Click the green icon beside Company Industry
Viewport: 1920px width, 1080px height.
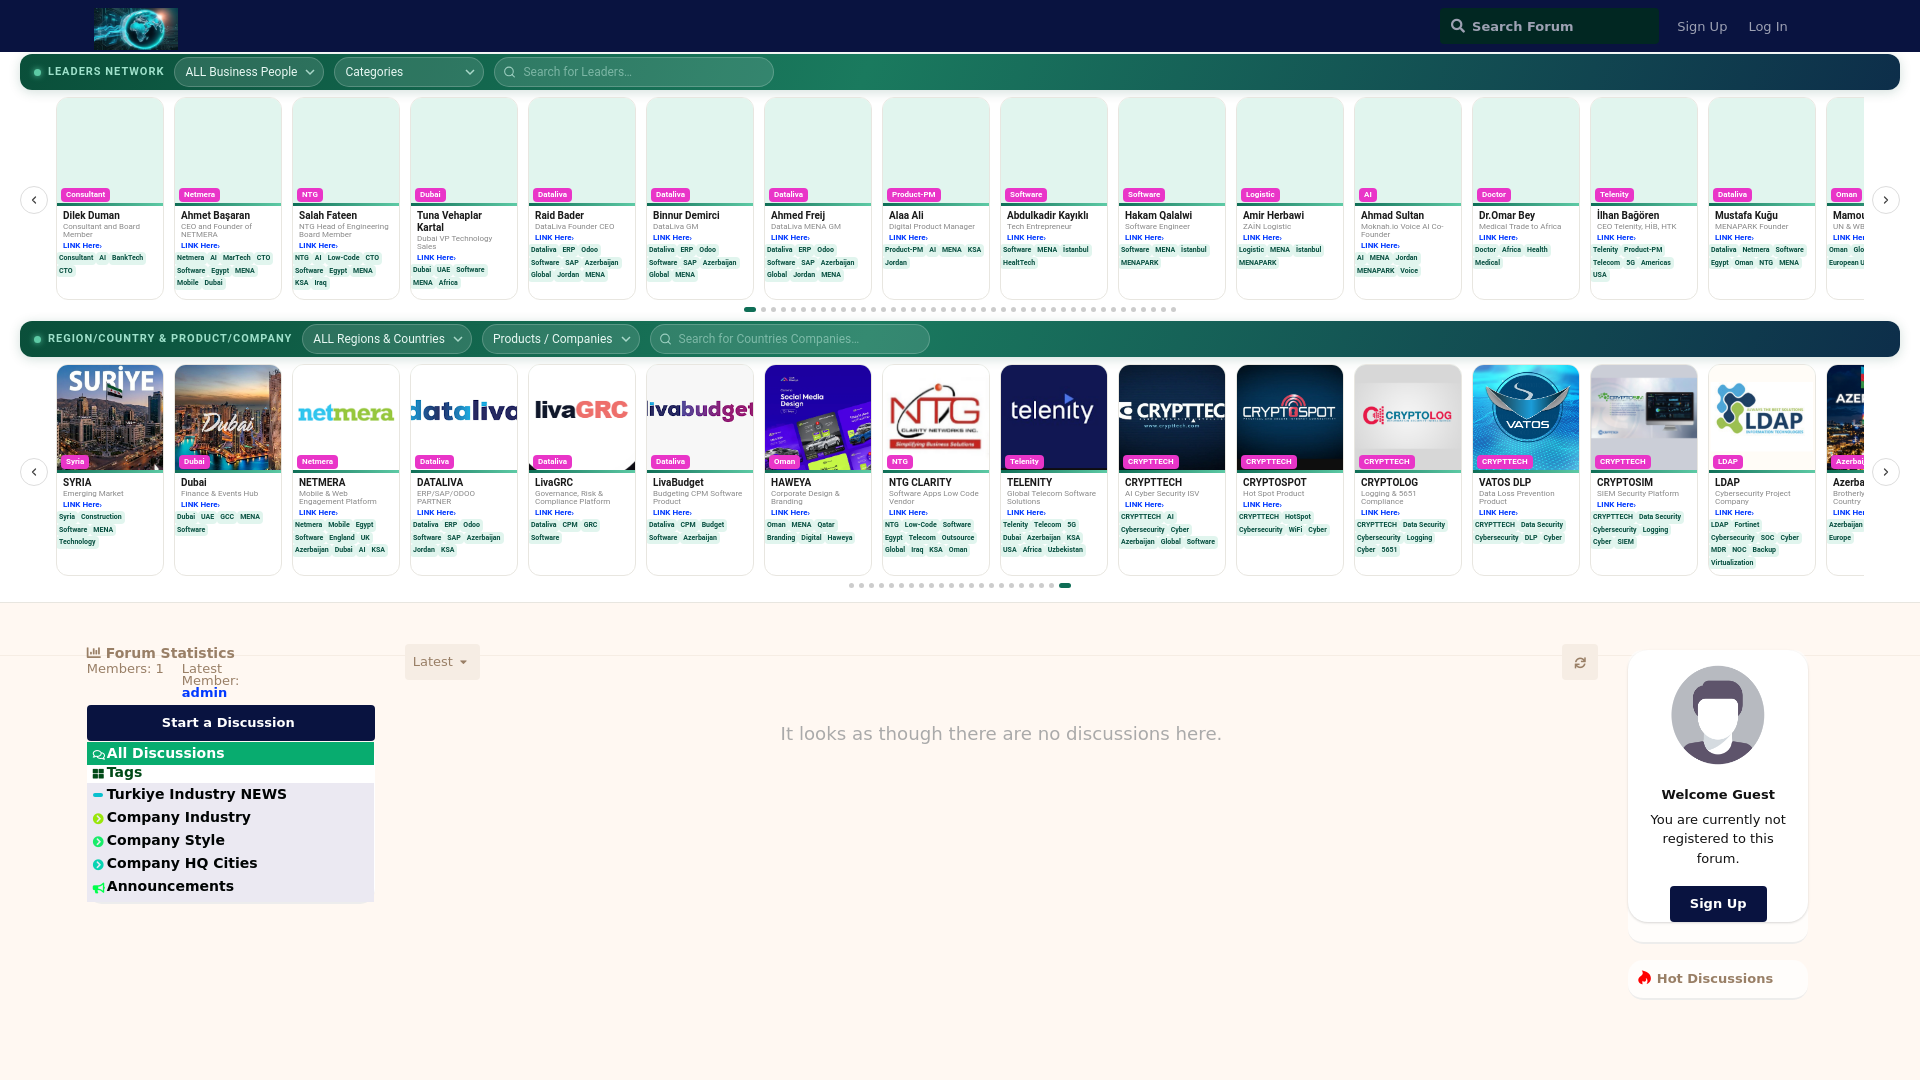(x=98, y=819)
